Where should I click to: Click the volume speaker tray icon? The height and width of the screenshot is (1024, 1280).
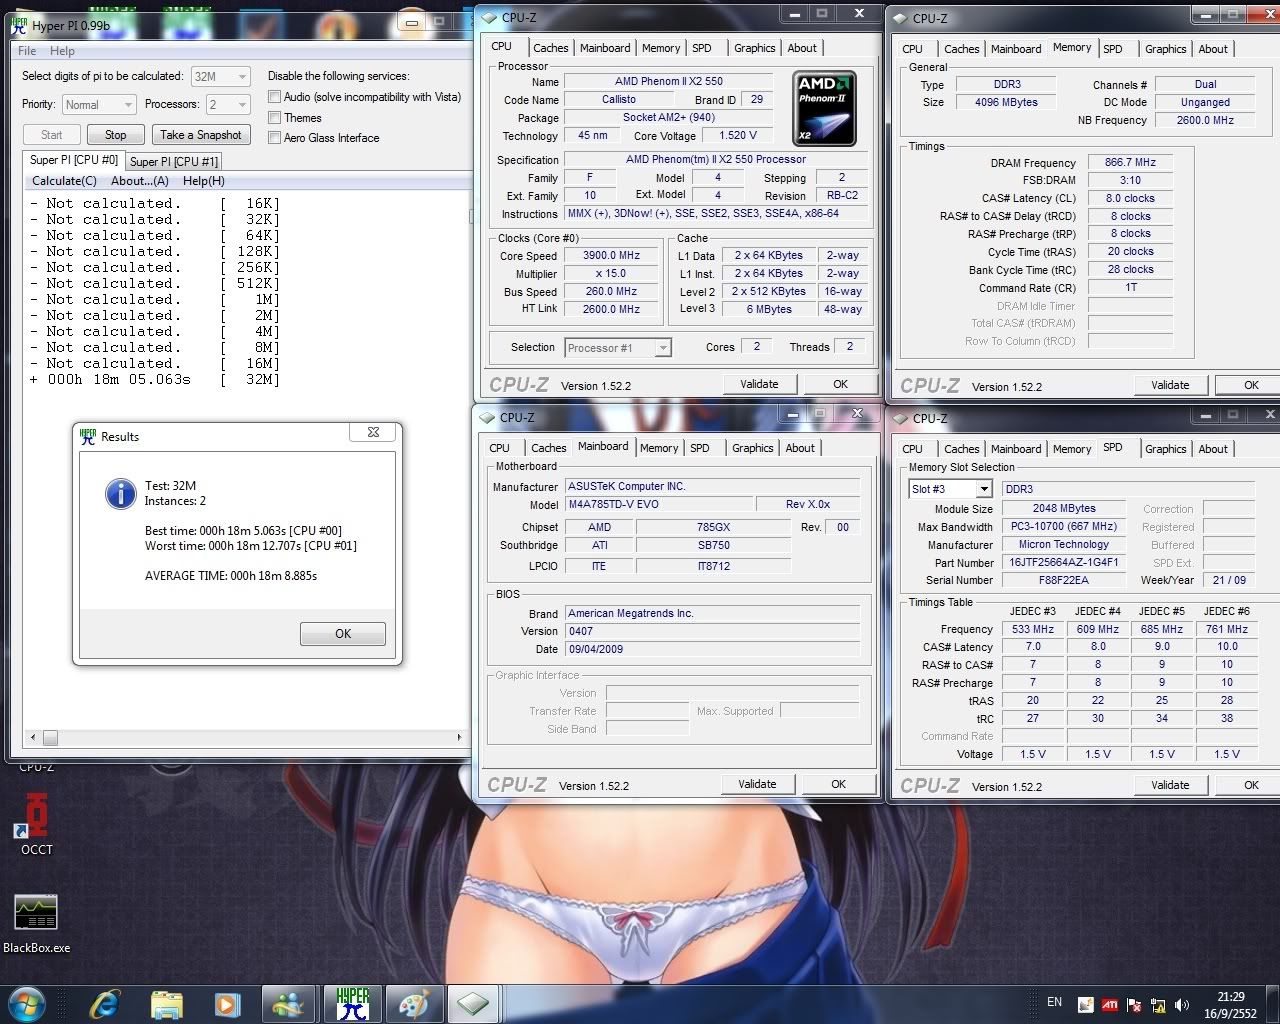click(x=1182, y=1005)
